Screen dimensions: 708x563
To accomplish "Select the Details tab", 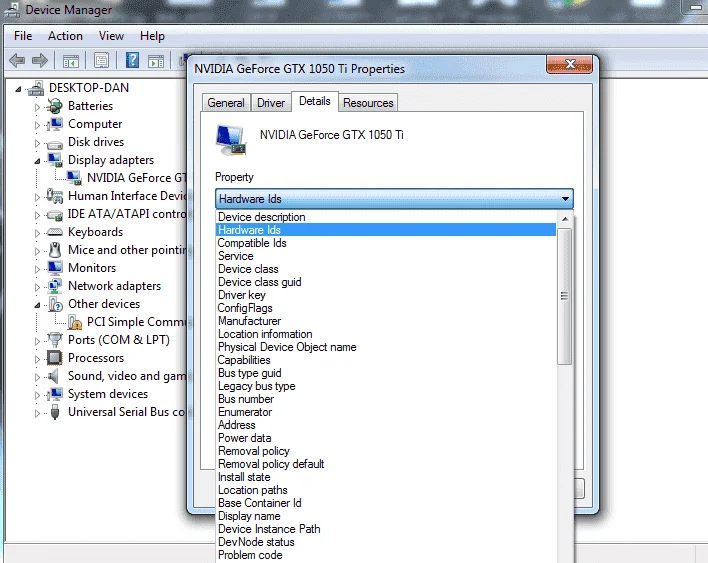I will pos(315,101).
